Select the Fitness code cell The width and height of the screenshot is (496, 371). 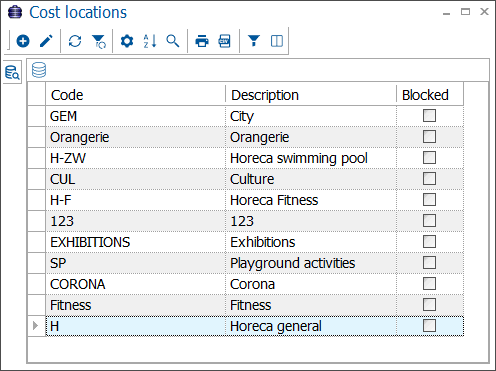135,305
